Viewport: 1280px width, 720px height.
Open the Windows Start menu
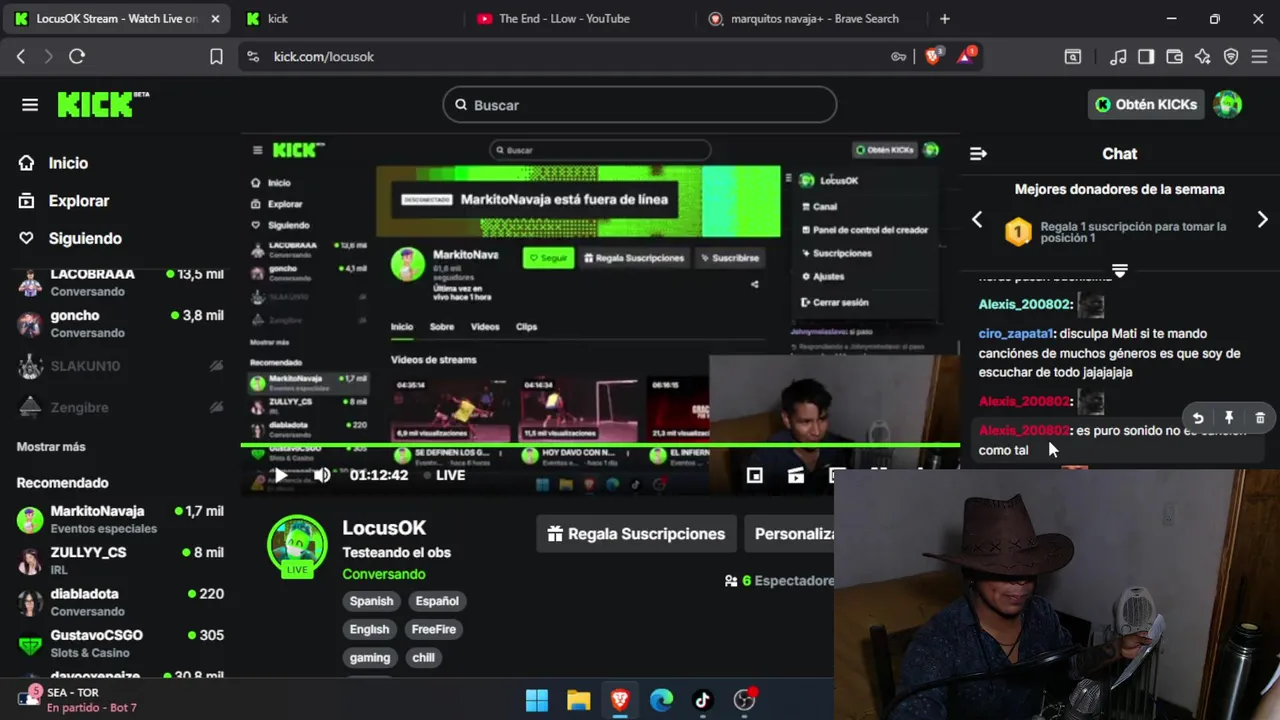tap(537, 700)
